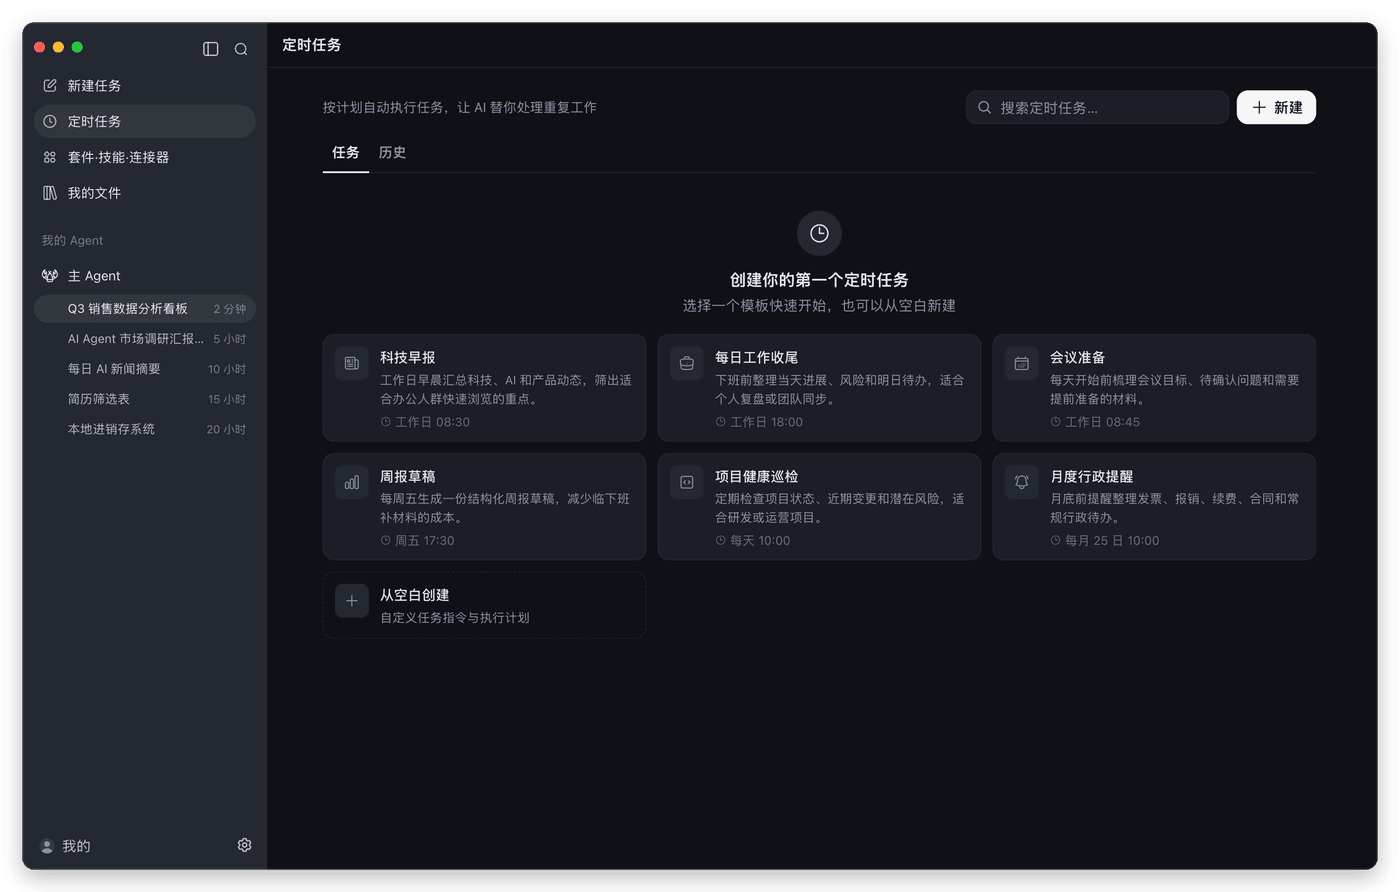1400x892 pixels.
Task: Click the 周报草稿 card title
Action: (x=408, y=477)
